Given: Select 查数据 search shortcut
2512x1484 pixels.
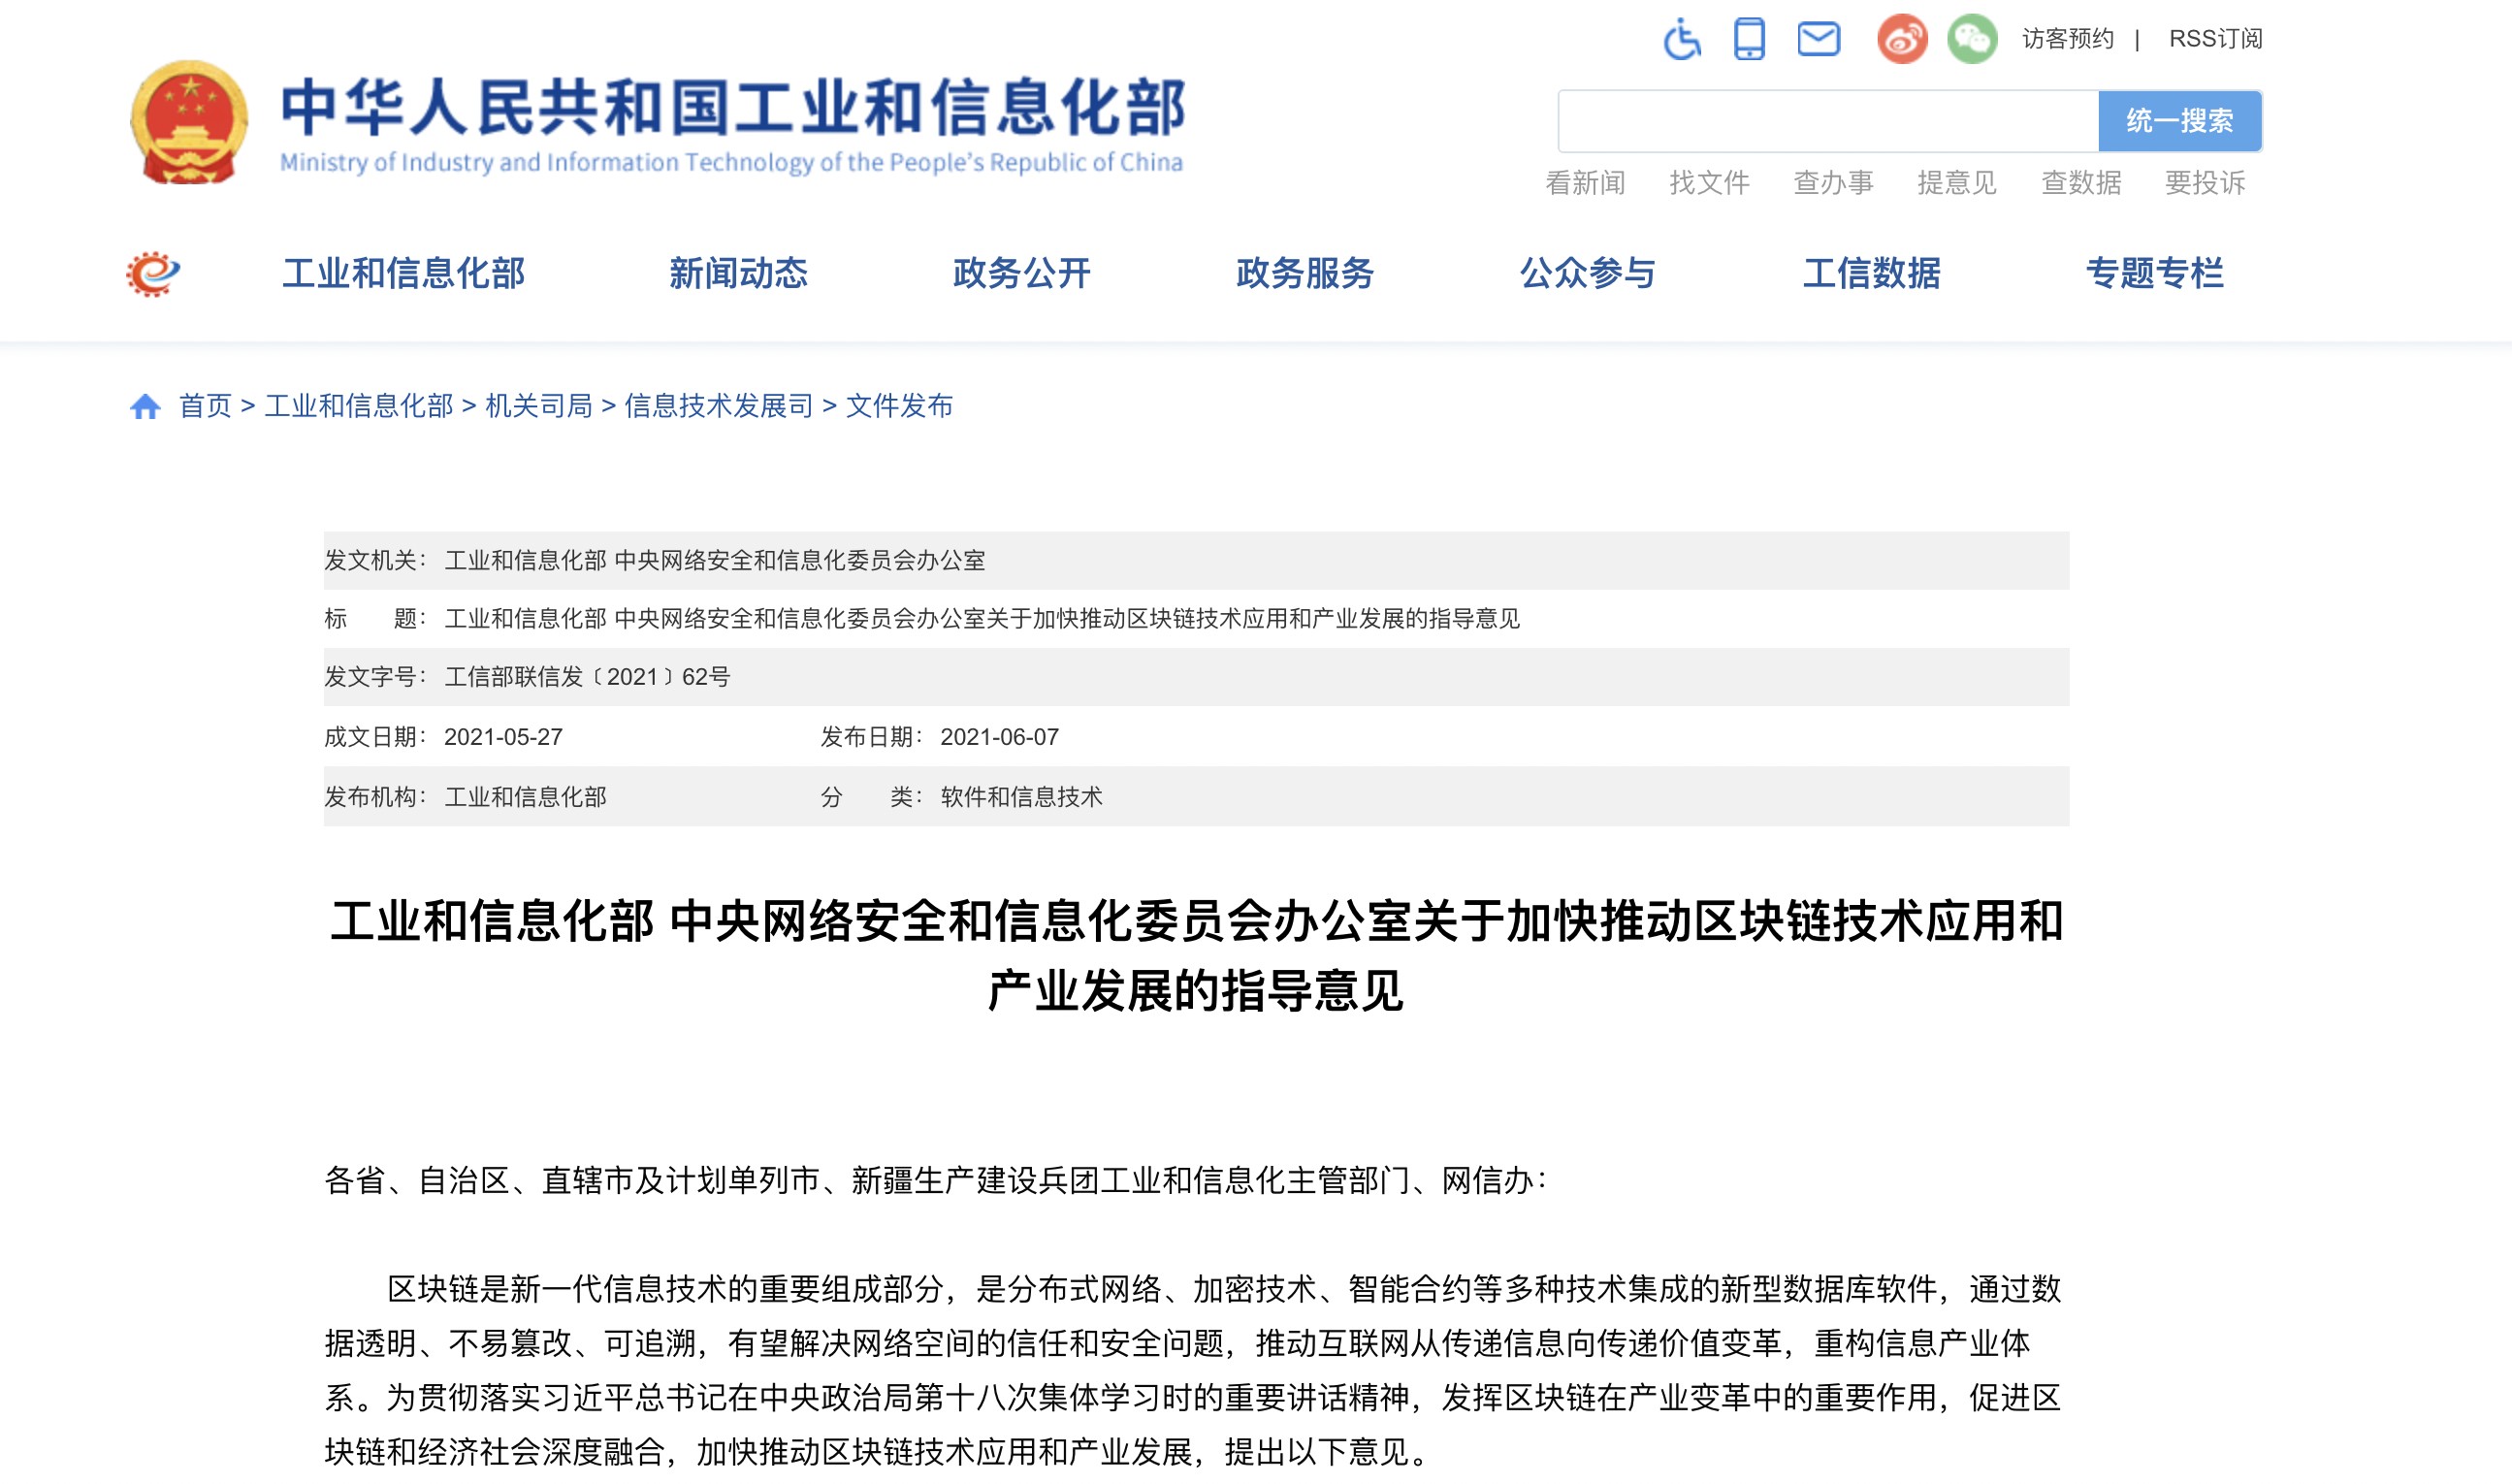Looking at the screenshot, I should click(x=2081, y=183).
